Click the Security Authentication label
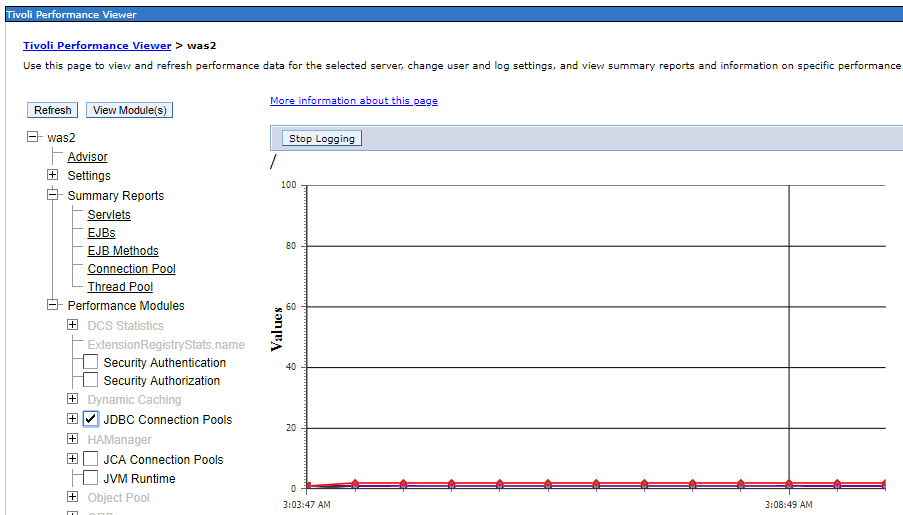903x515 pixels. 165,363
